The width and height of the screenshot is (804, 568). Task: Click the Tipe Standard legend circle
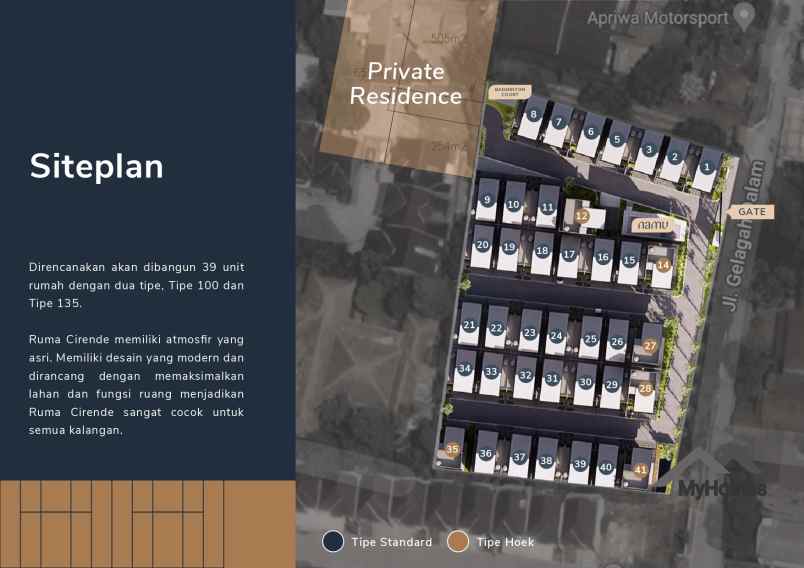tap(333, 542)
